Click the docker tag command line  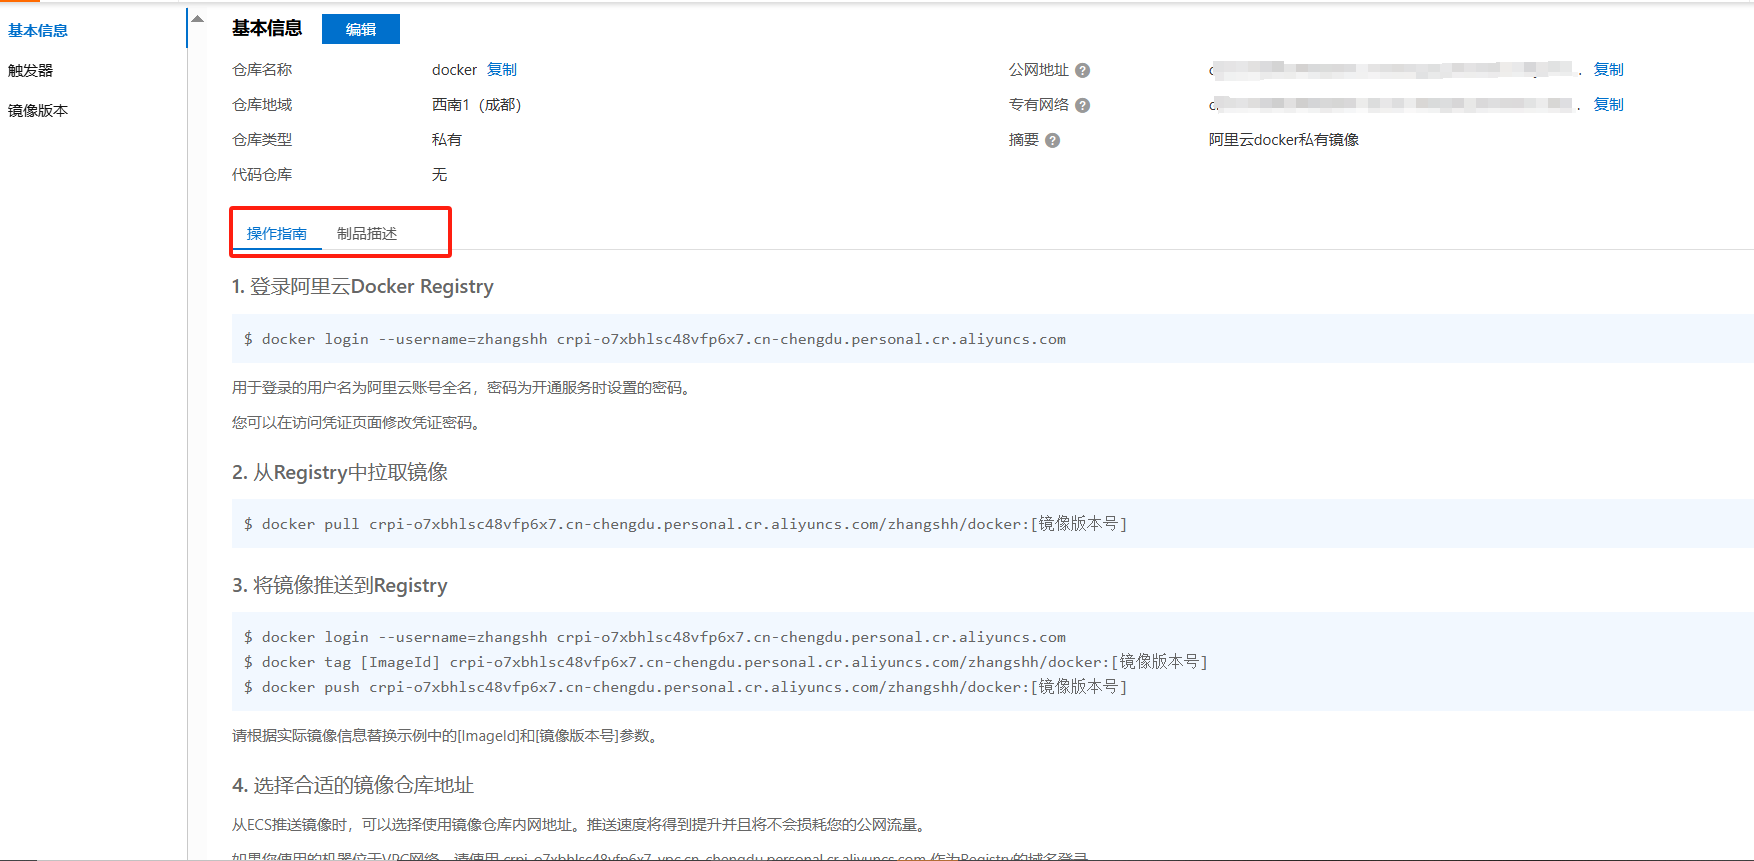point(726,662)
